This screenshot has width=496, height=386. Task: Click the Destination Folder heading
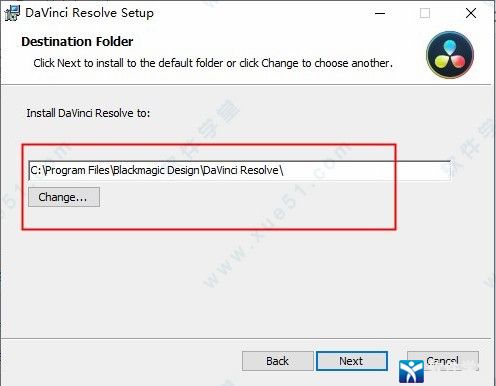(77, 42)
